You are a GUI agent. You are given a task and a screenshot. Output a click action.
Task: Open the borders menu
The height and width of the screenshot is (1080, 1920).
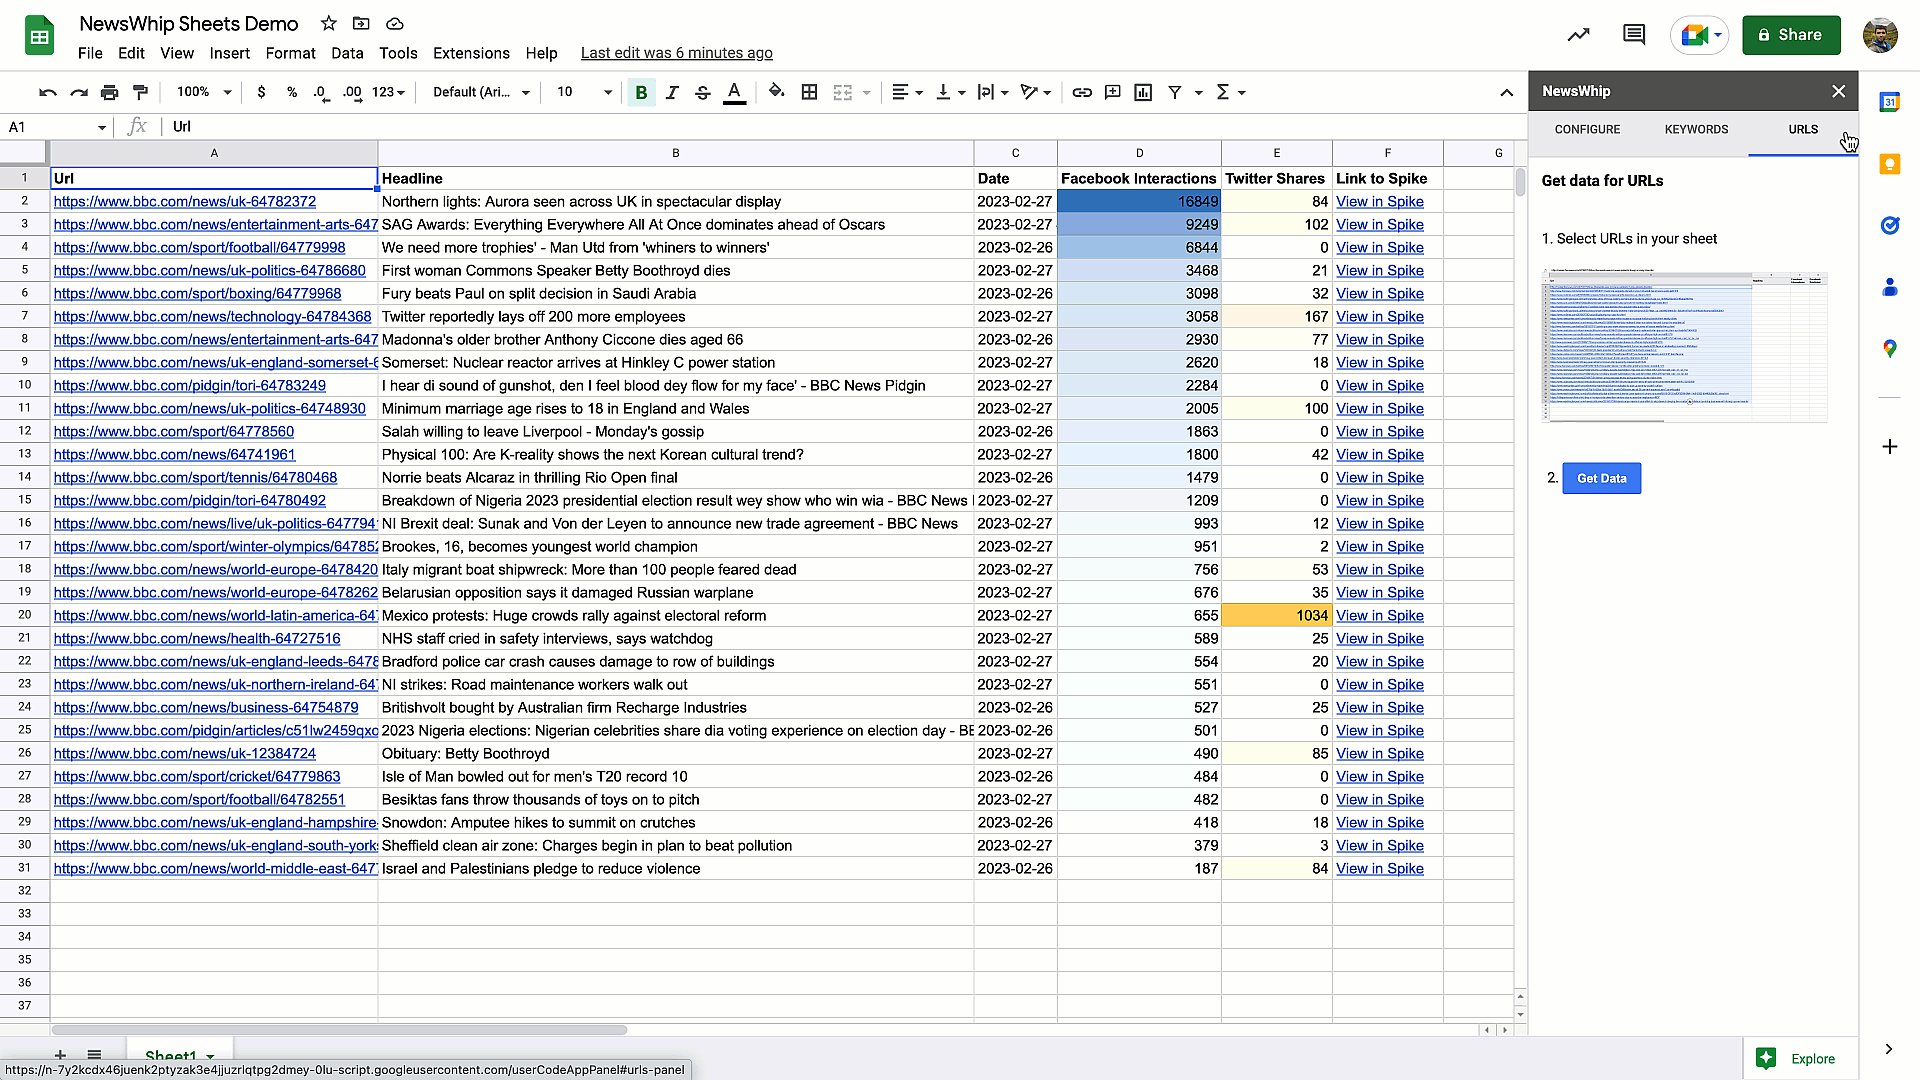tap(809, 92)
